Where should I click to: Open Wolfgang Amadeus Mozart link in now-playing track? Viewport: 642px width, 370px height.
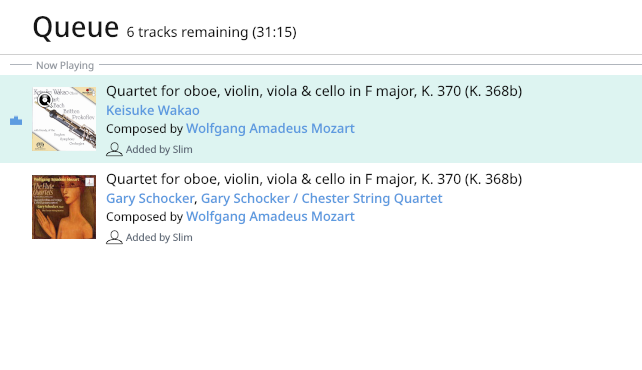click(x=270, y=129)
